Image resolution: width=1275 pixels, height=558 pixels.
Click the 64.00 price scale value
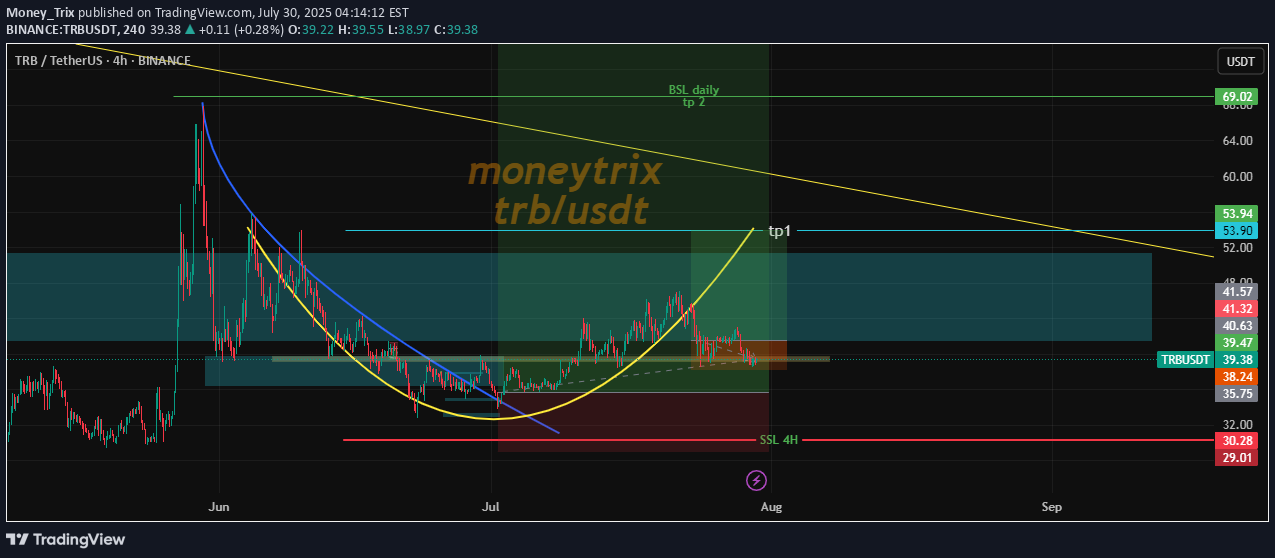pyautogui.click(x=1237, y=141)
